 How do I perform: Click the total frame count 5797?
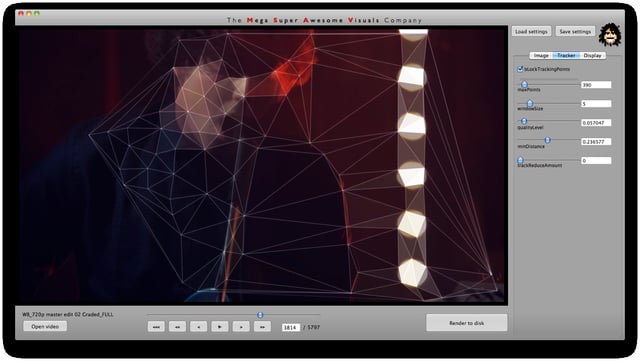[x=313, y=328]
